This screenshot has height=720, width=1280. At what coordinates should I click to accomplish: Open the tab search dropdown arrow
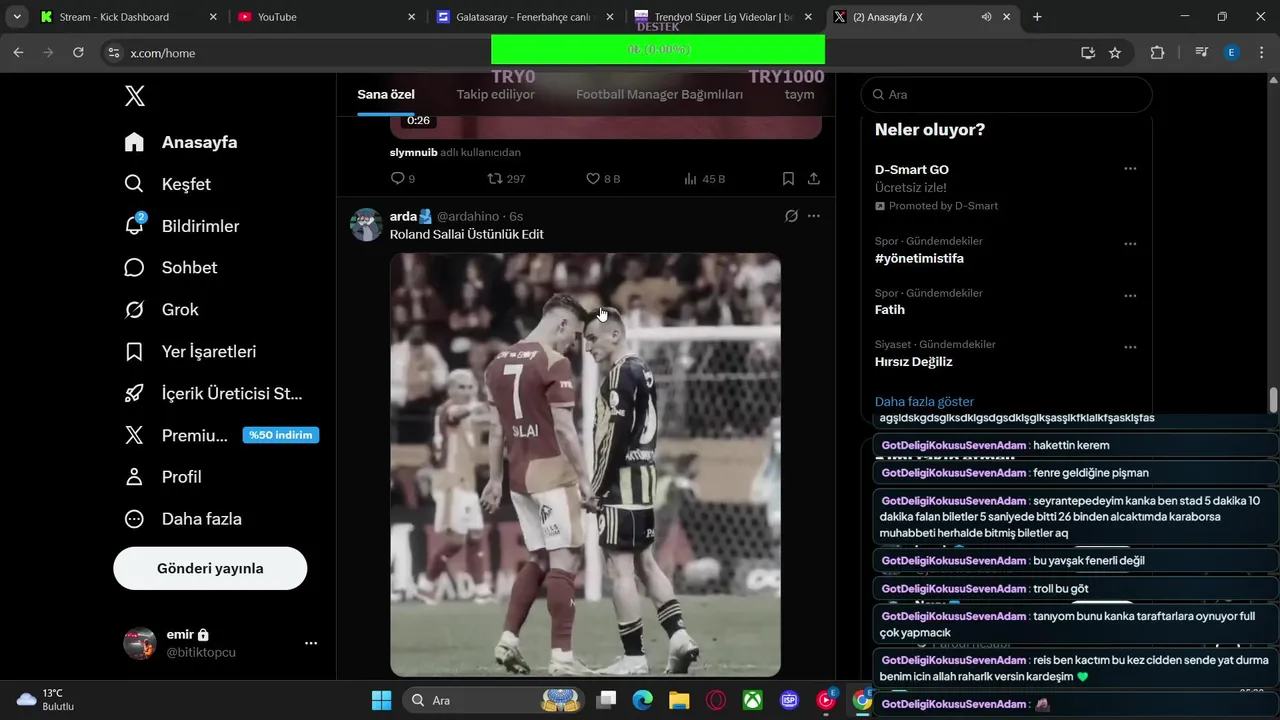pos(17,17)
